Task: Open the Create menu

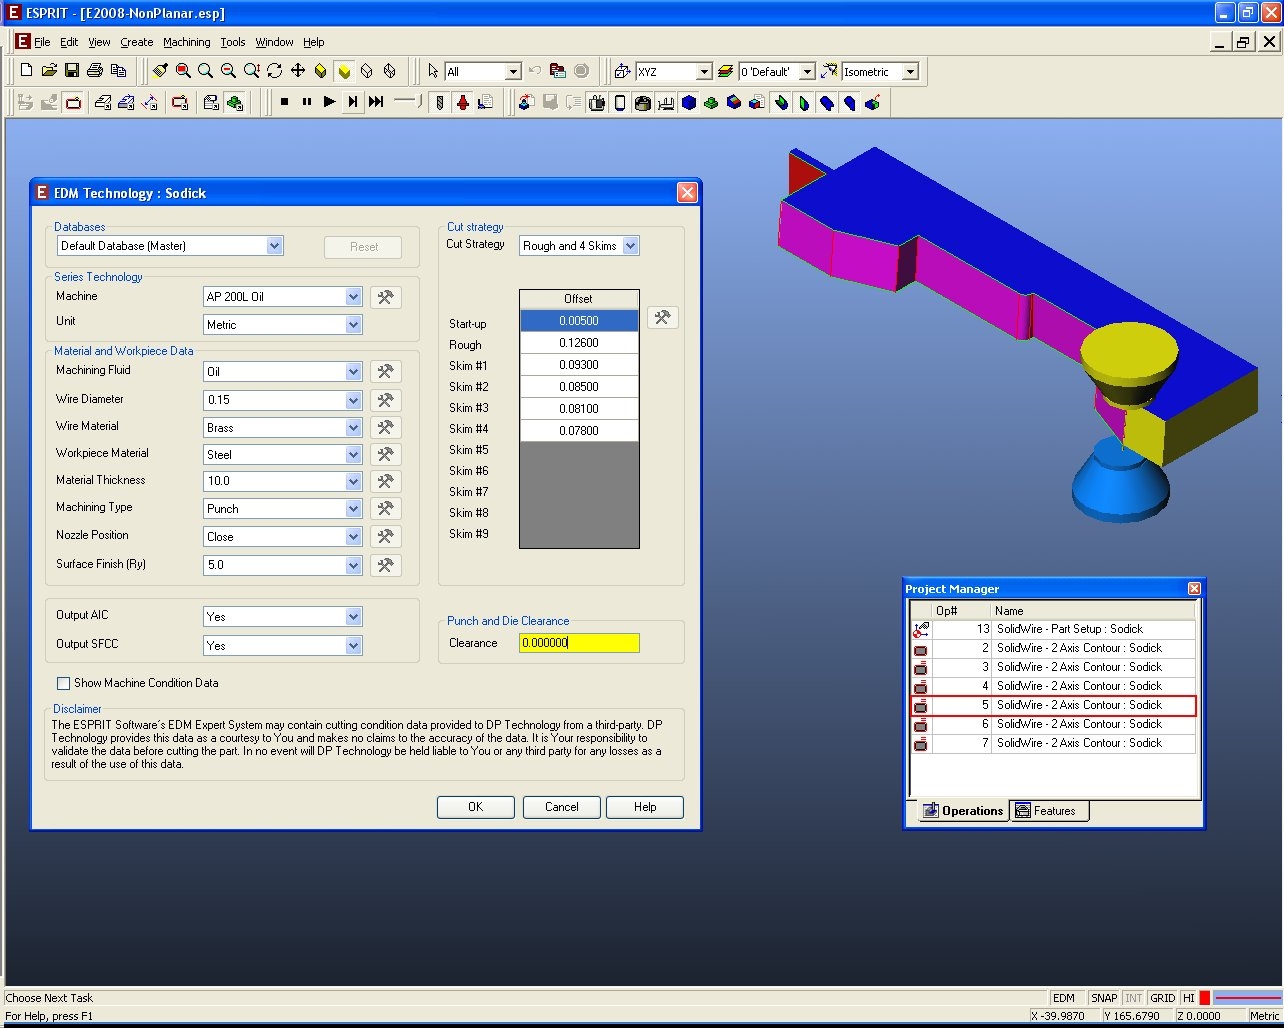Action: pos(137,42)
